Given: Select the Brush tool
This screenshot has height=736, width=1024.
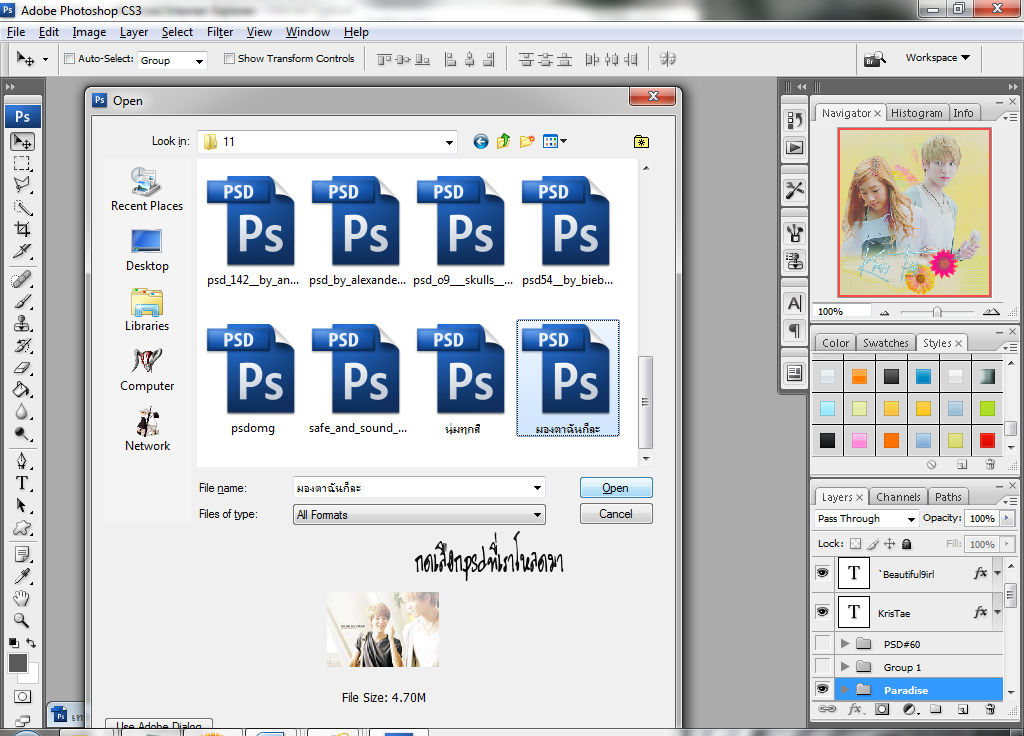Looking at the screenshot, I should coord(22,302).
